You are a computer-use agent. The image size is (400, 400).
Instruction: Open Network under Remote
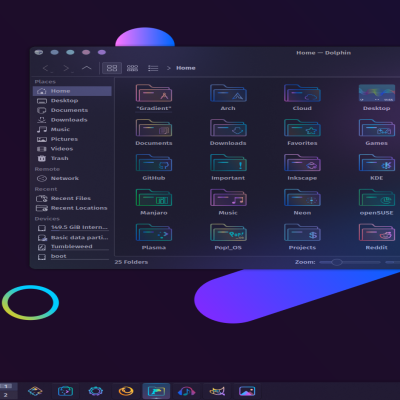pyautogui.click(x=72, y=178)
